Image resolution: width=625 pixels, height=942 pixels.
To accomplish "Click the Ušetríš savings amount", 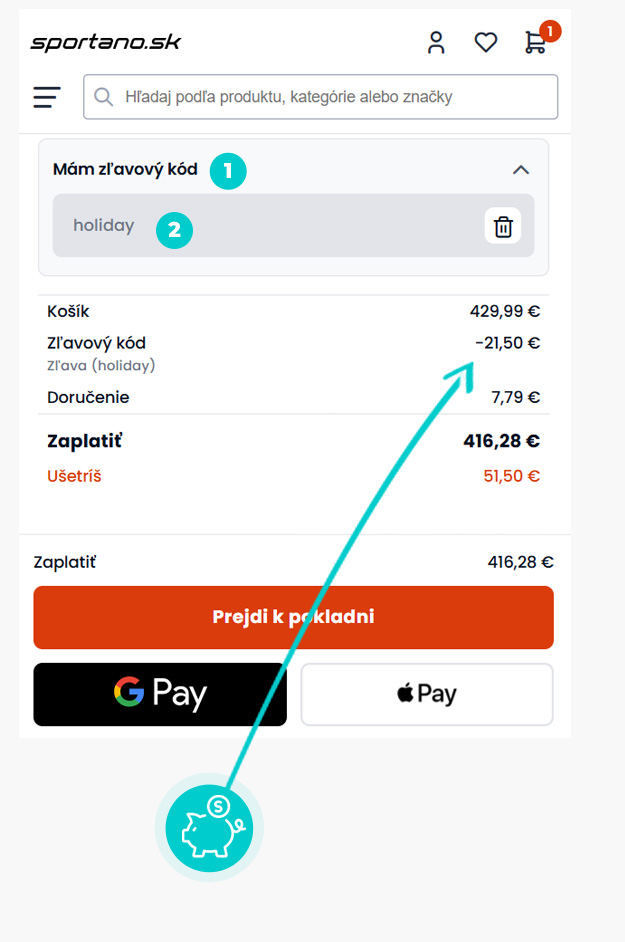I will click(x=511, y=476).
